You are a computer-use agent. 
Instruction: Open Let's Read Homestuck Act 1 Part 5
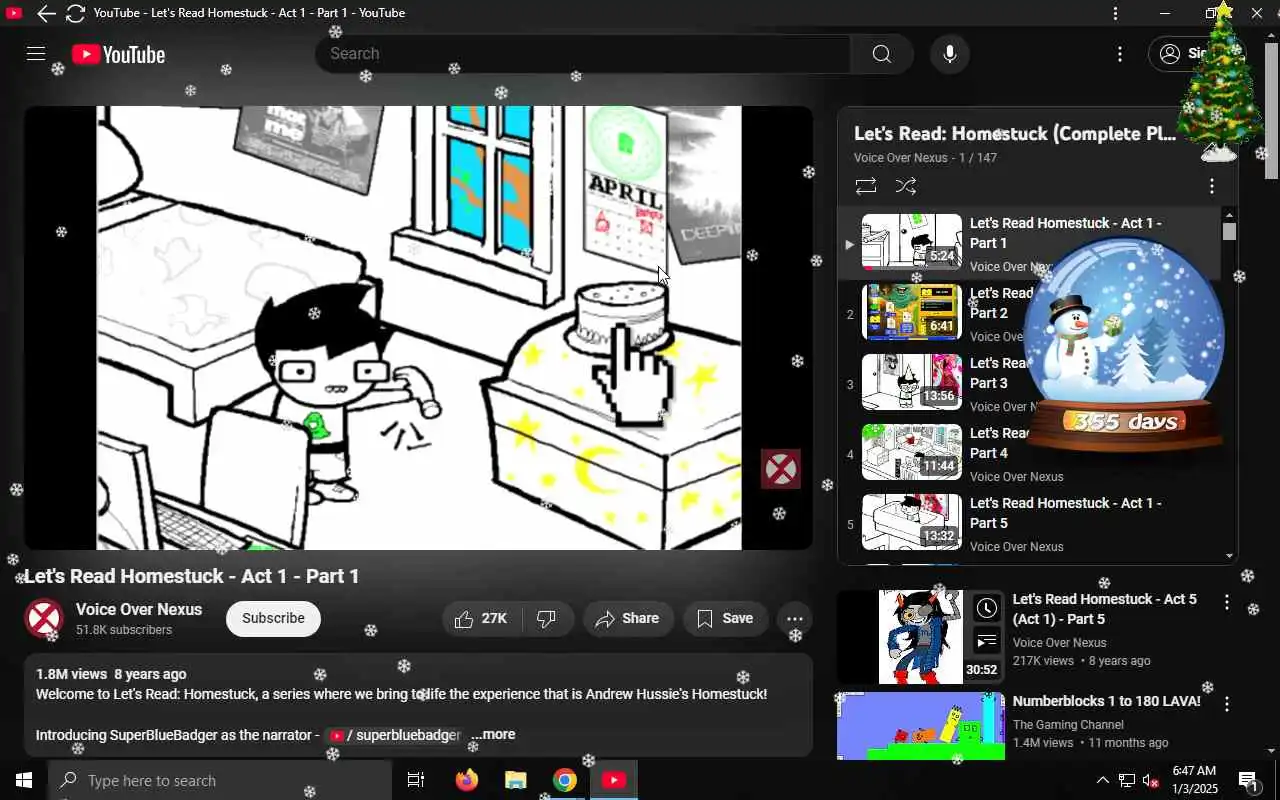click(x=1065, y=513)
